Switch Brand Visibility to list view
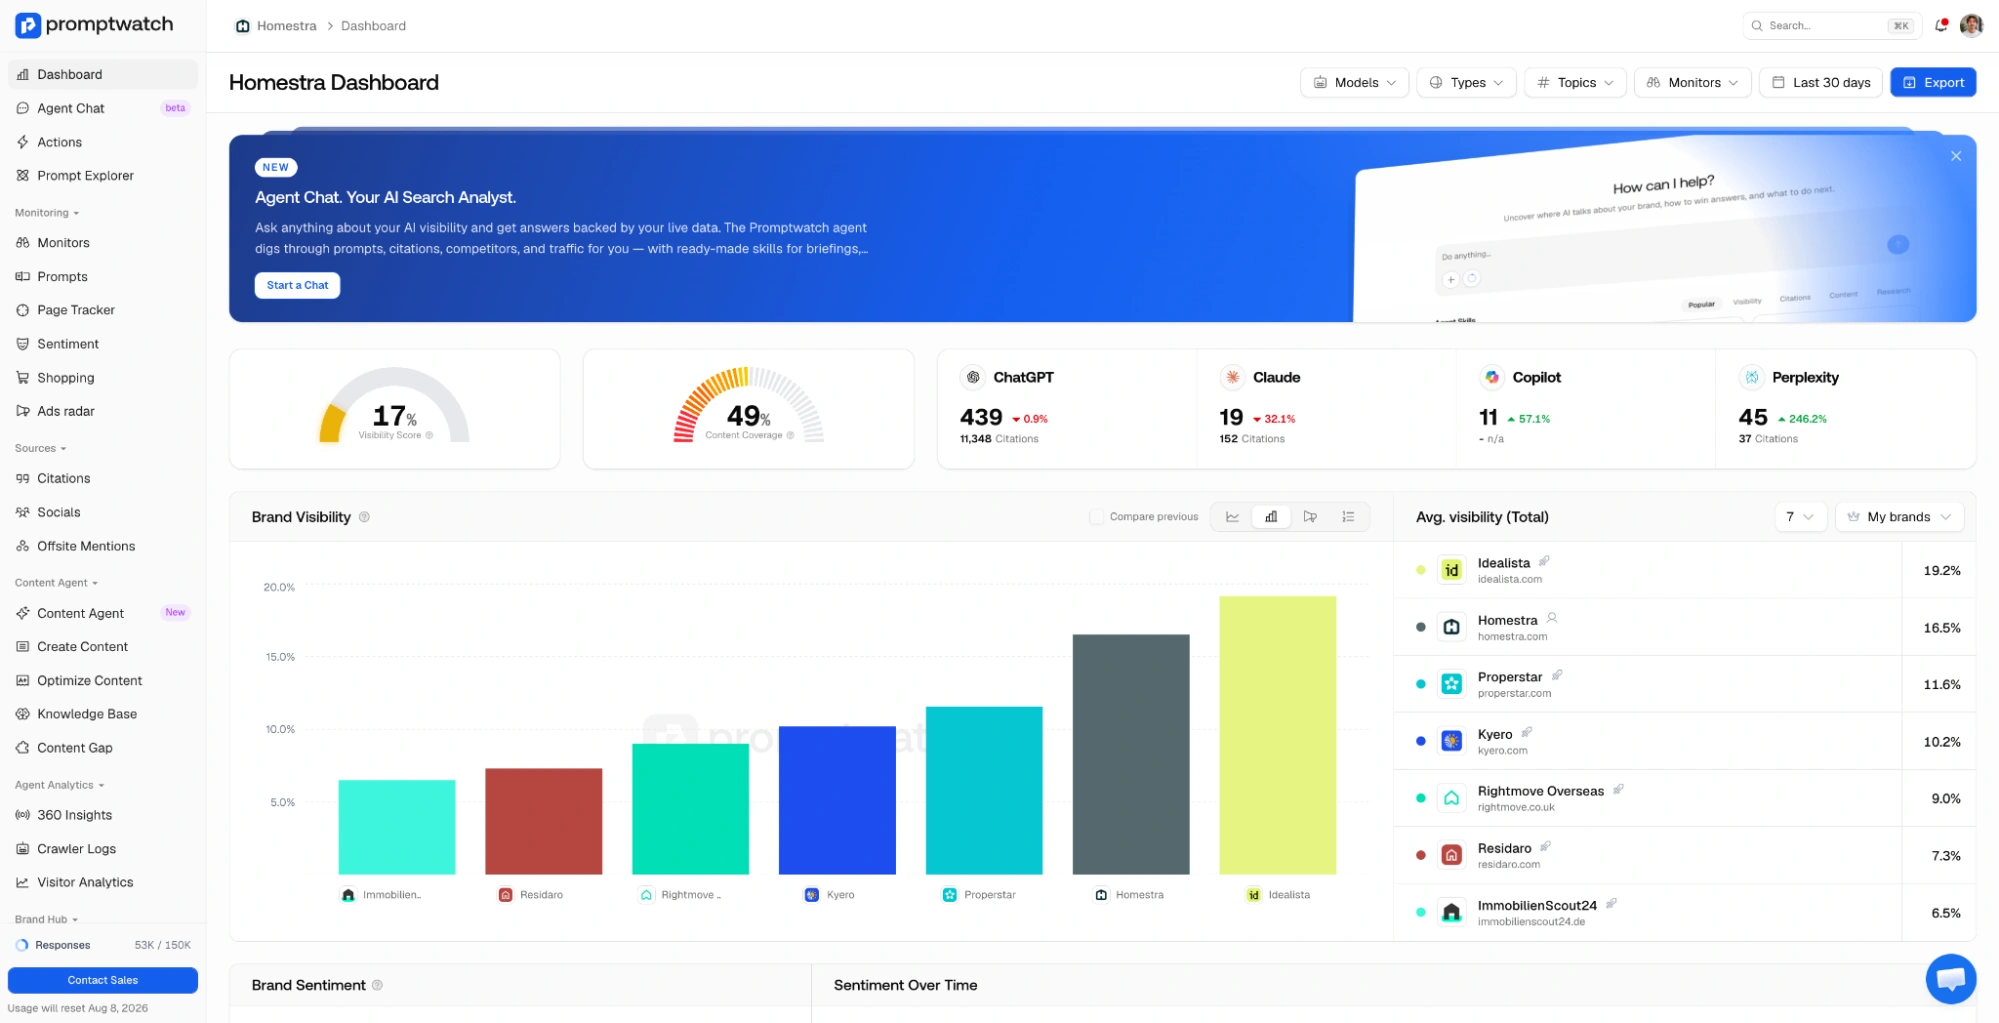The image size is (1999, 1023). click(1348, 517)
